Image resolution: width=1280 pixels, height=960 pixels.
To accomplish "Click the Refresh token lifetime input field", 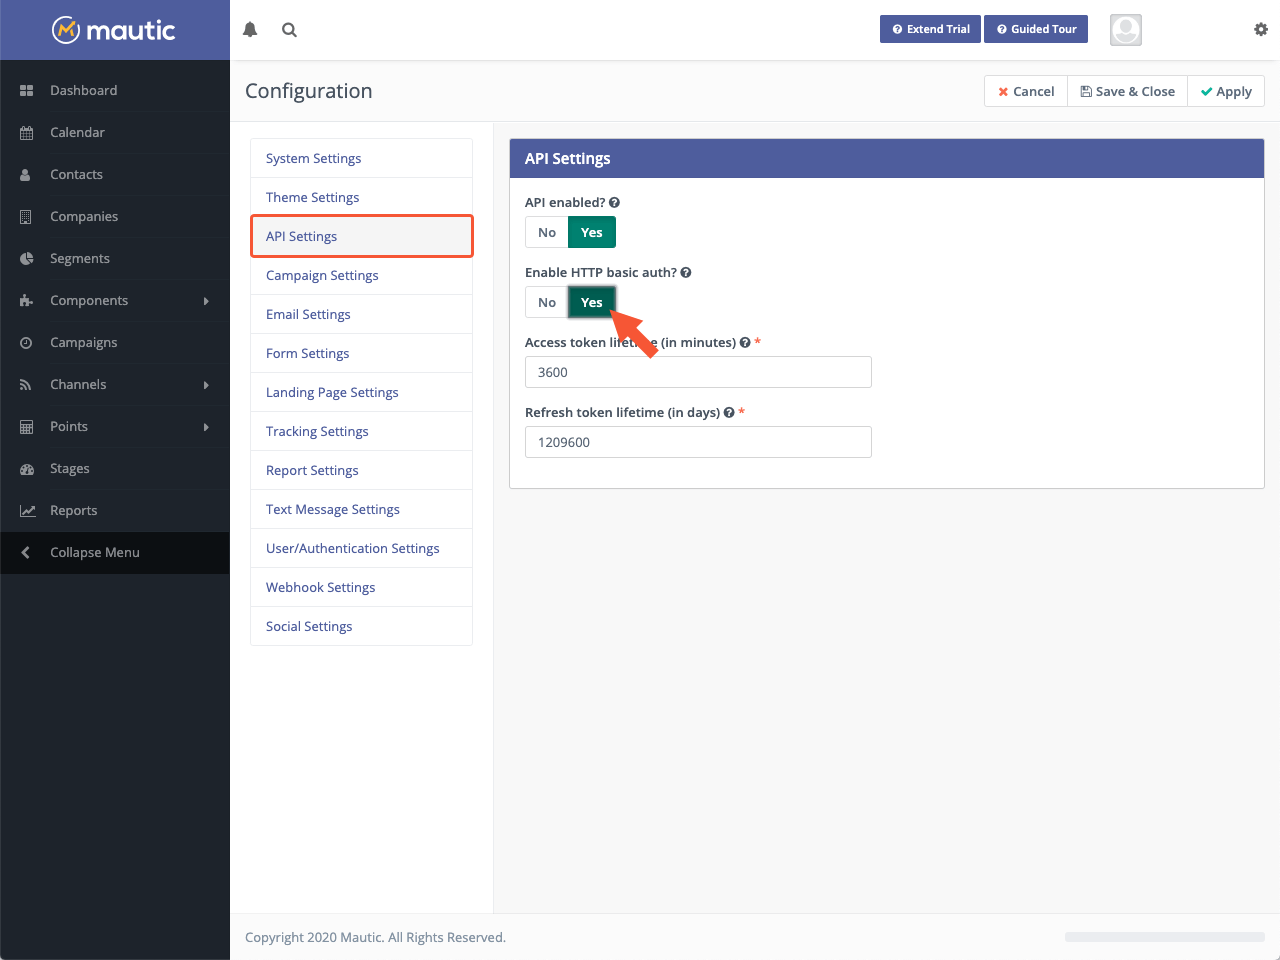I will pyautogui.click(x=698, y=442).
